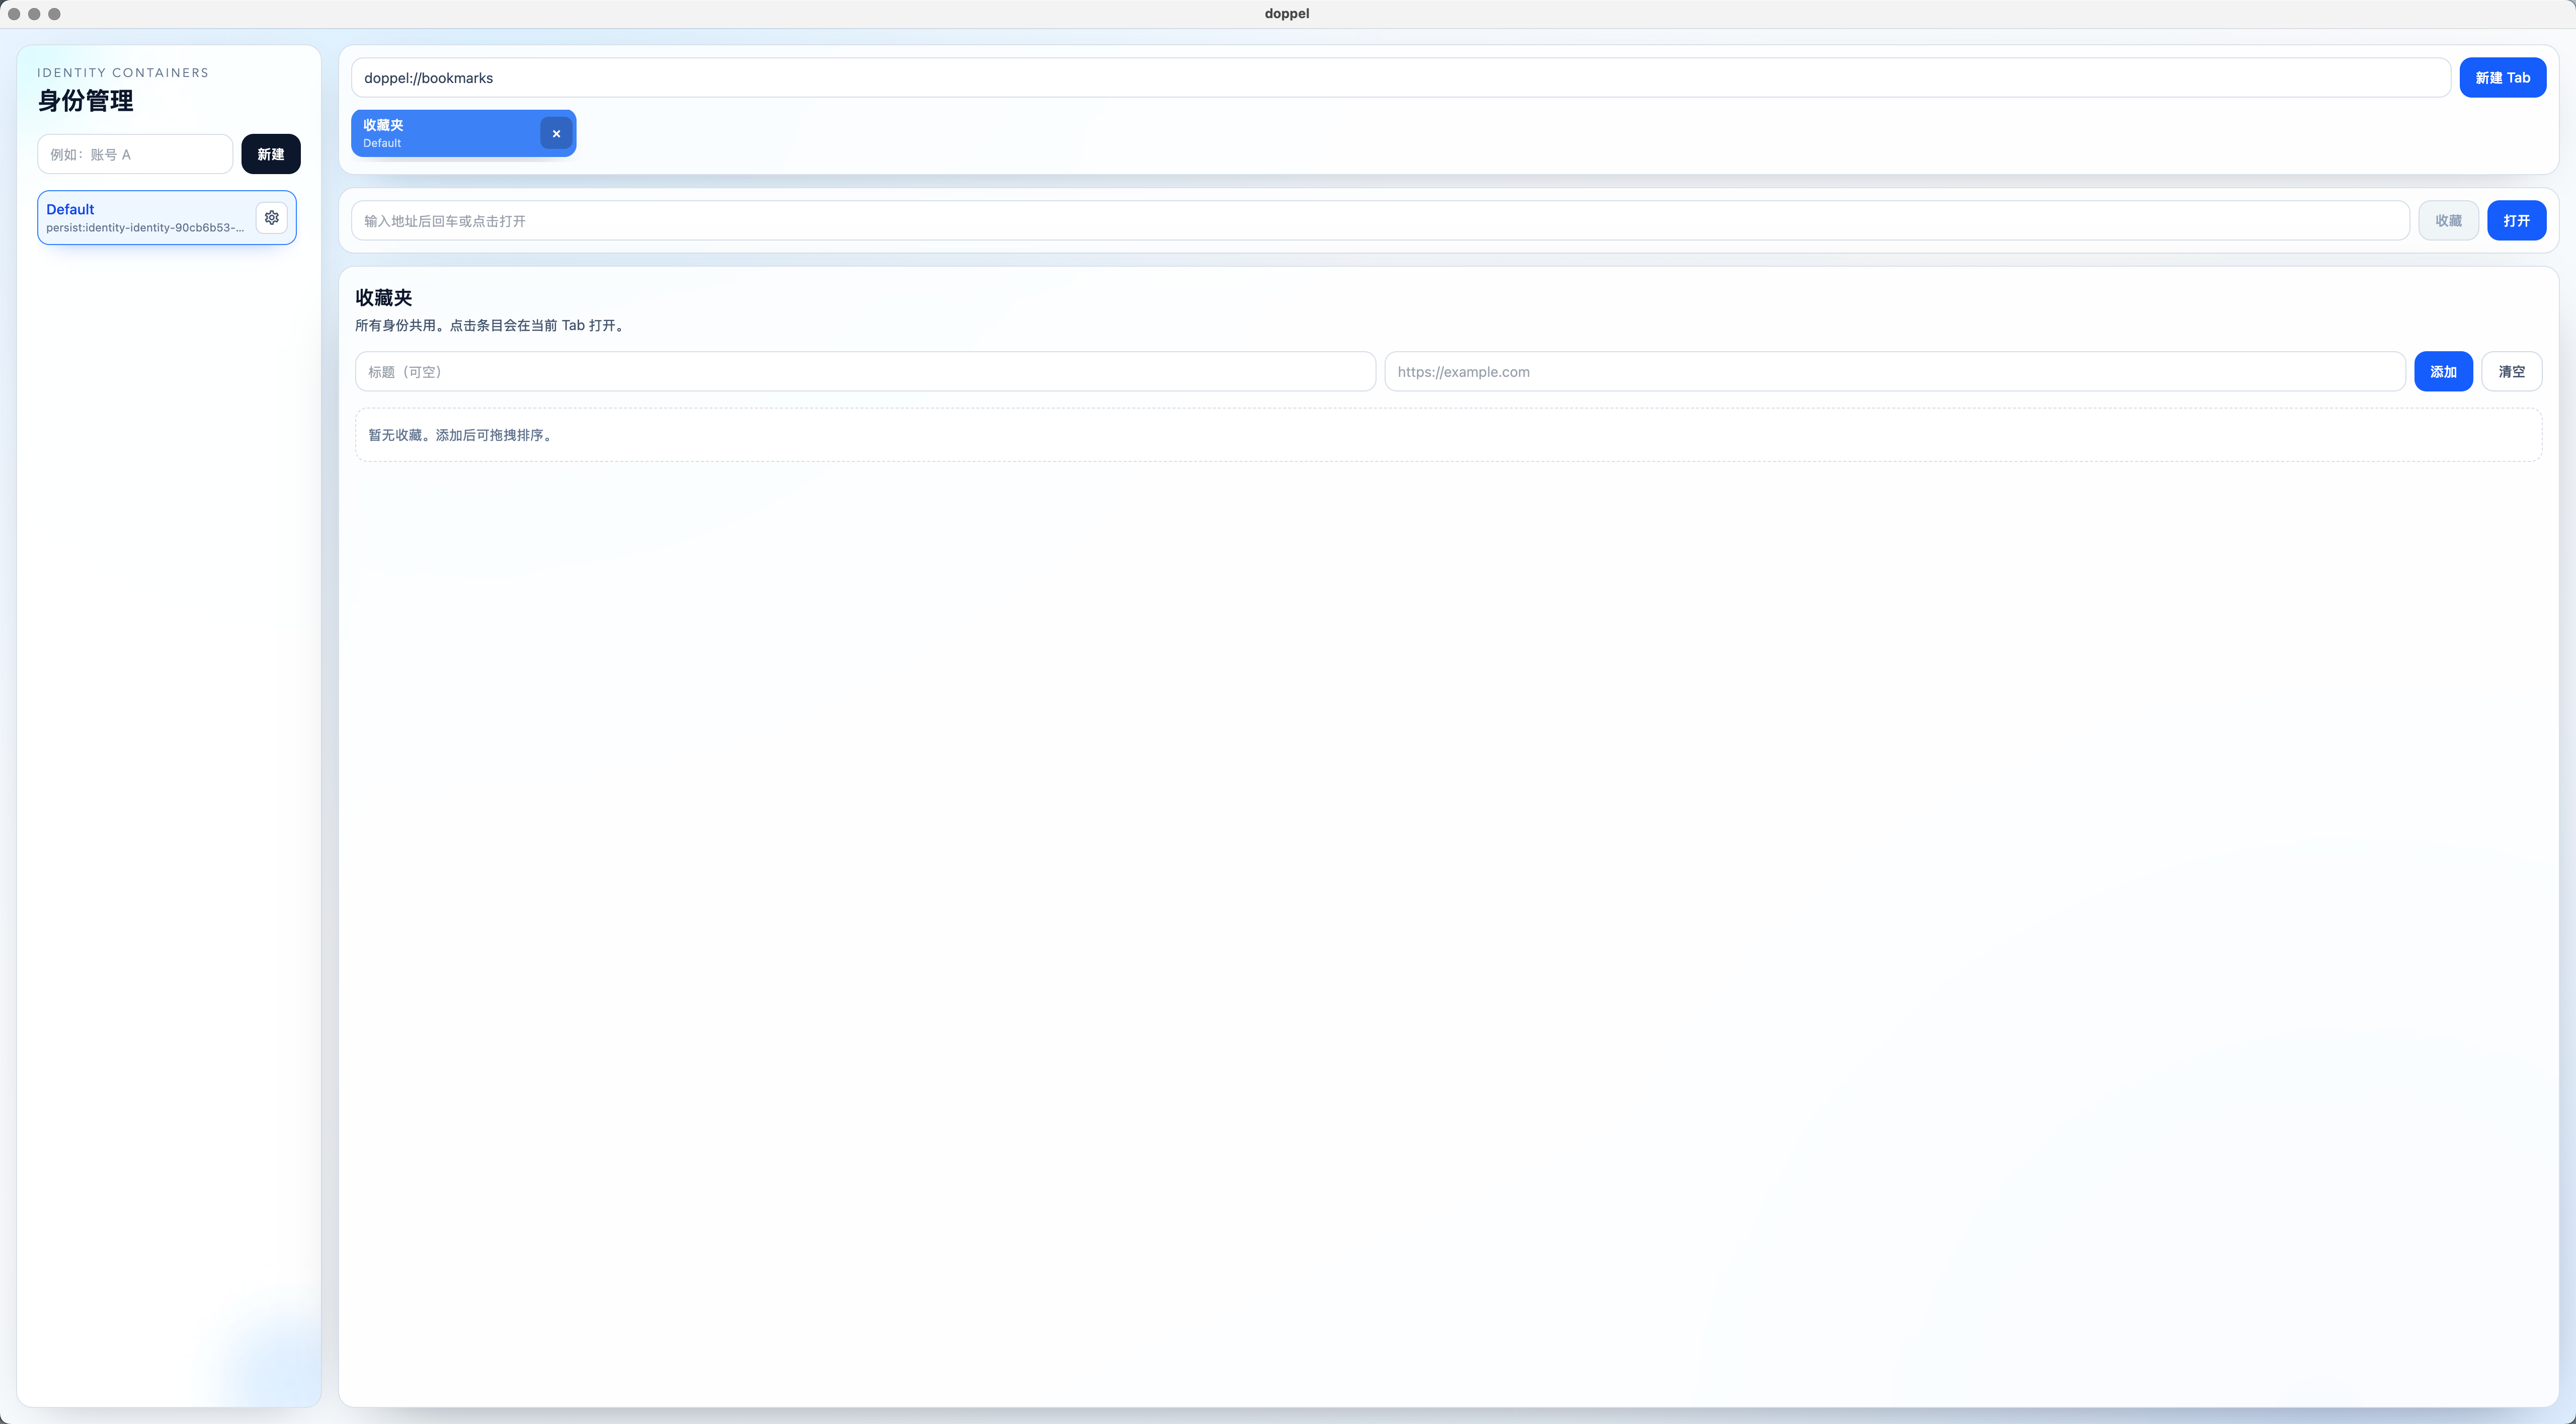Close the 收藏夹 tab with X
The width and height of the screenshot is (2576, 1424).
(556, 133)
